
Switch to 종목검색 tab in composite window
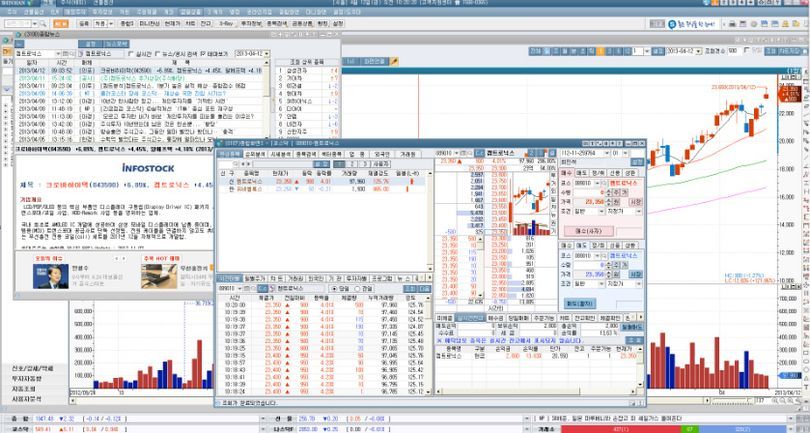coord(306,154)
